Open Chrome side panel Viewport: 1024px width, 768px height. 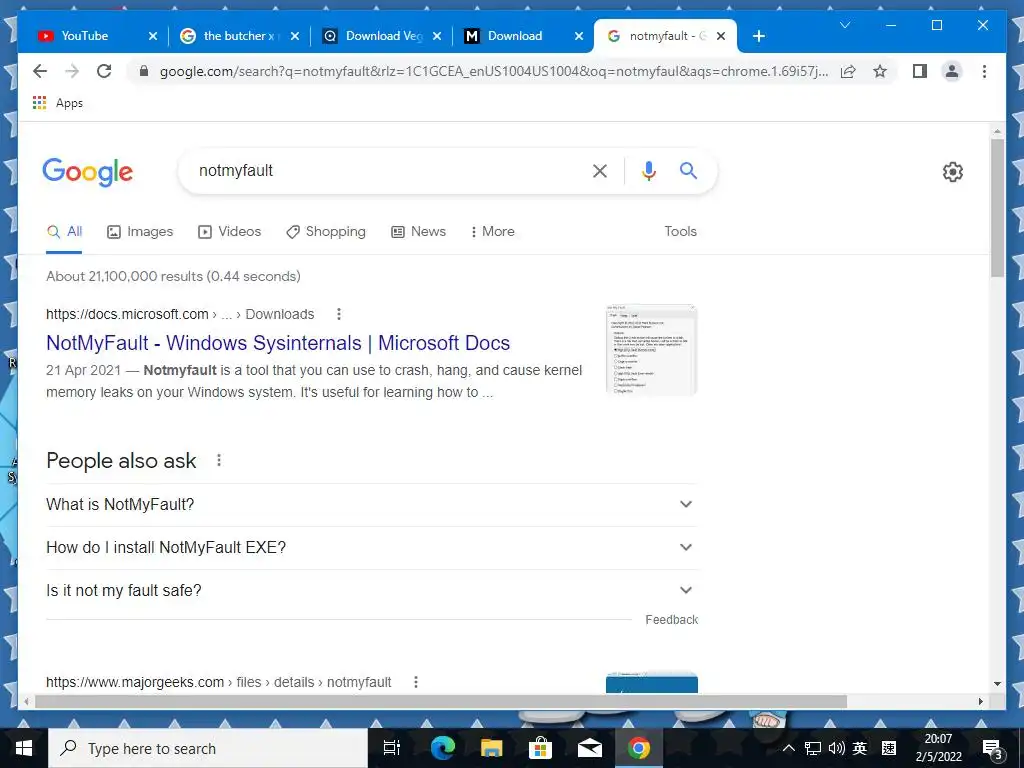[920, 71]
